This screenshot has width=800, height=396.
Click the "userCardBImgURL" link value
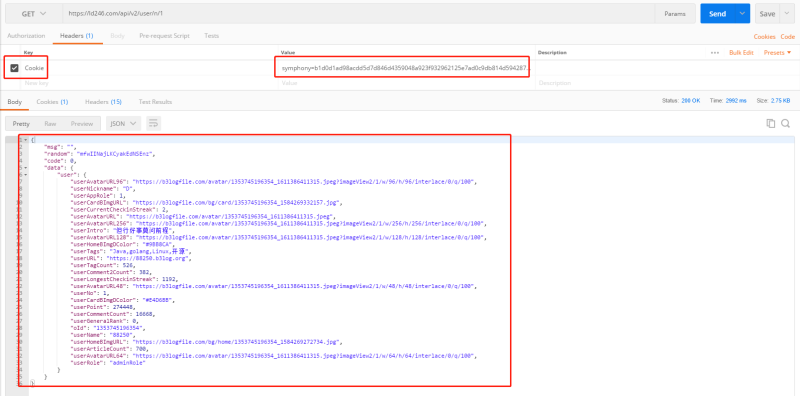coord(235,202)
